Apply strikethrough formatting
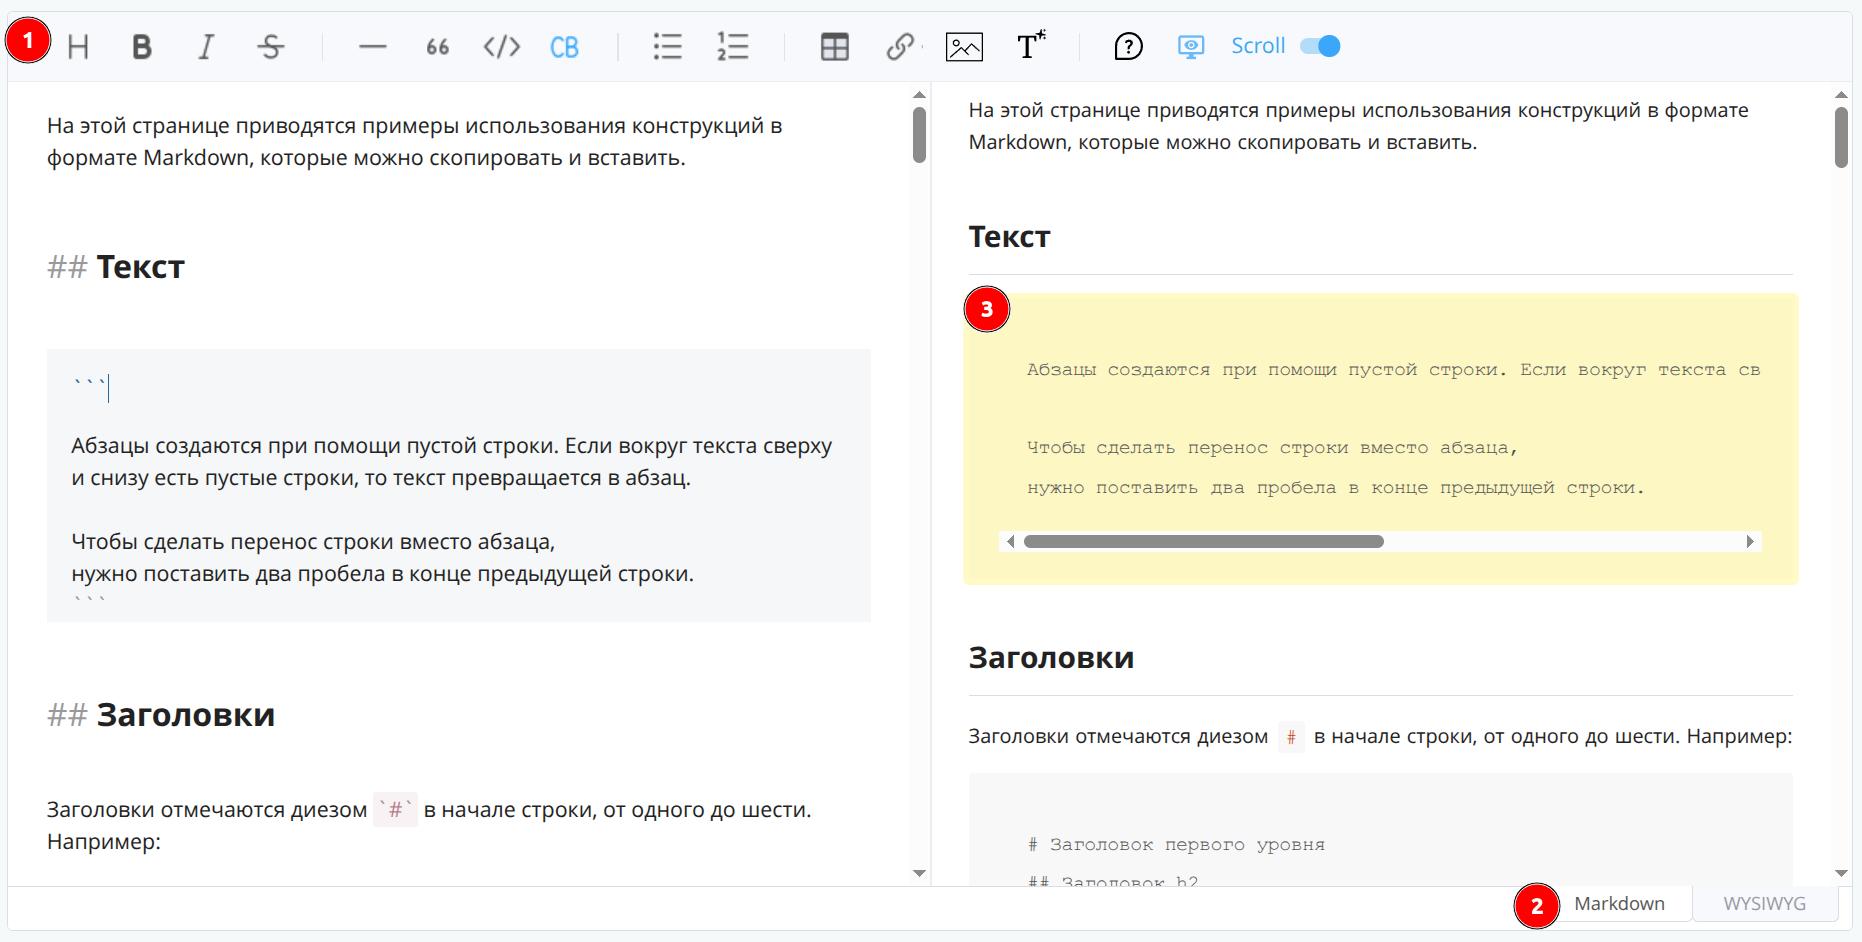The image size is (1862, 942). (x=270, y=47)
